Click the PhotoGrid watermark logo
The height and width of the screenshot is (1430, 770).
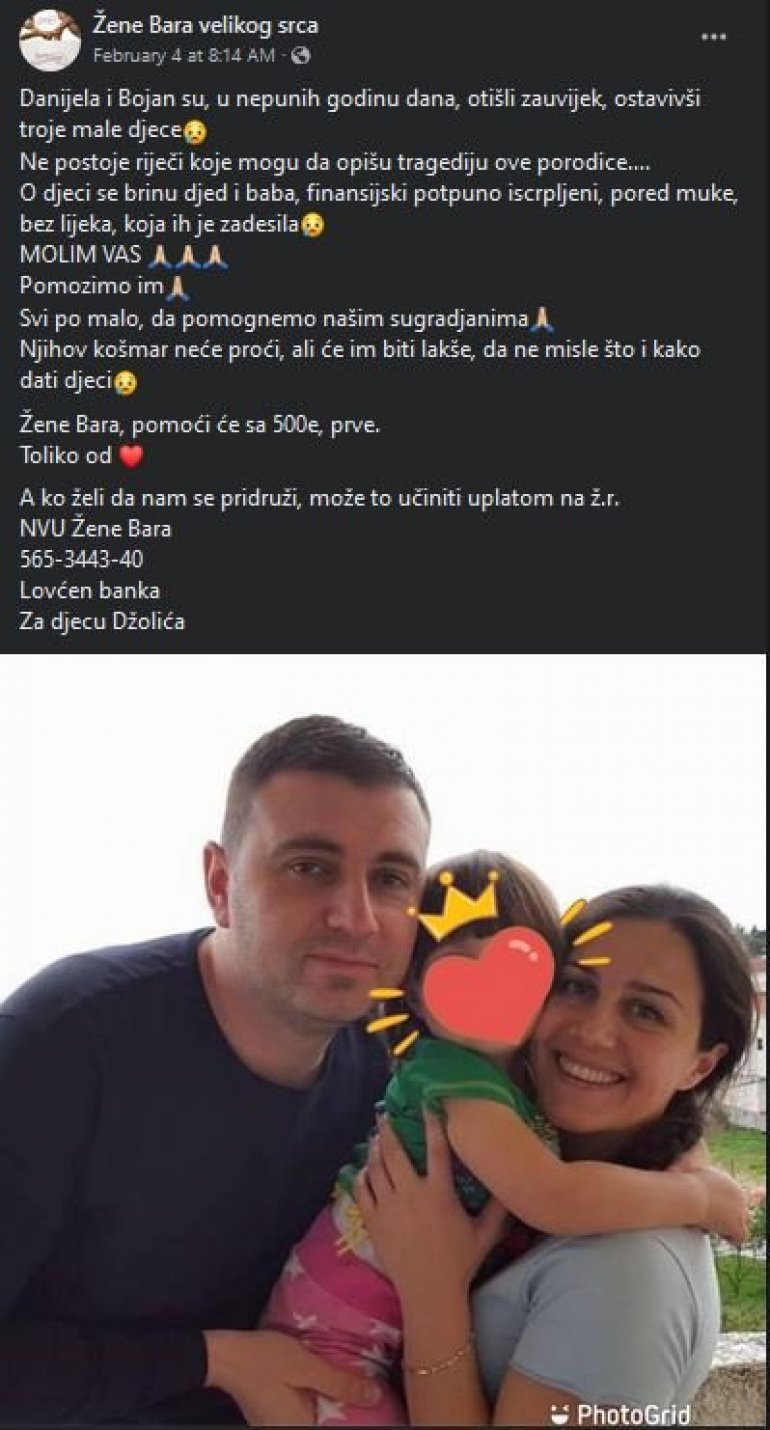619,1413
